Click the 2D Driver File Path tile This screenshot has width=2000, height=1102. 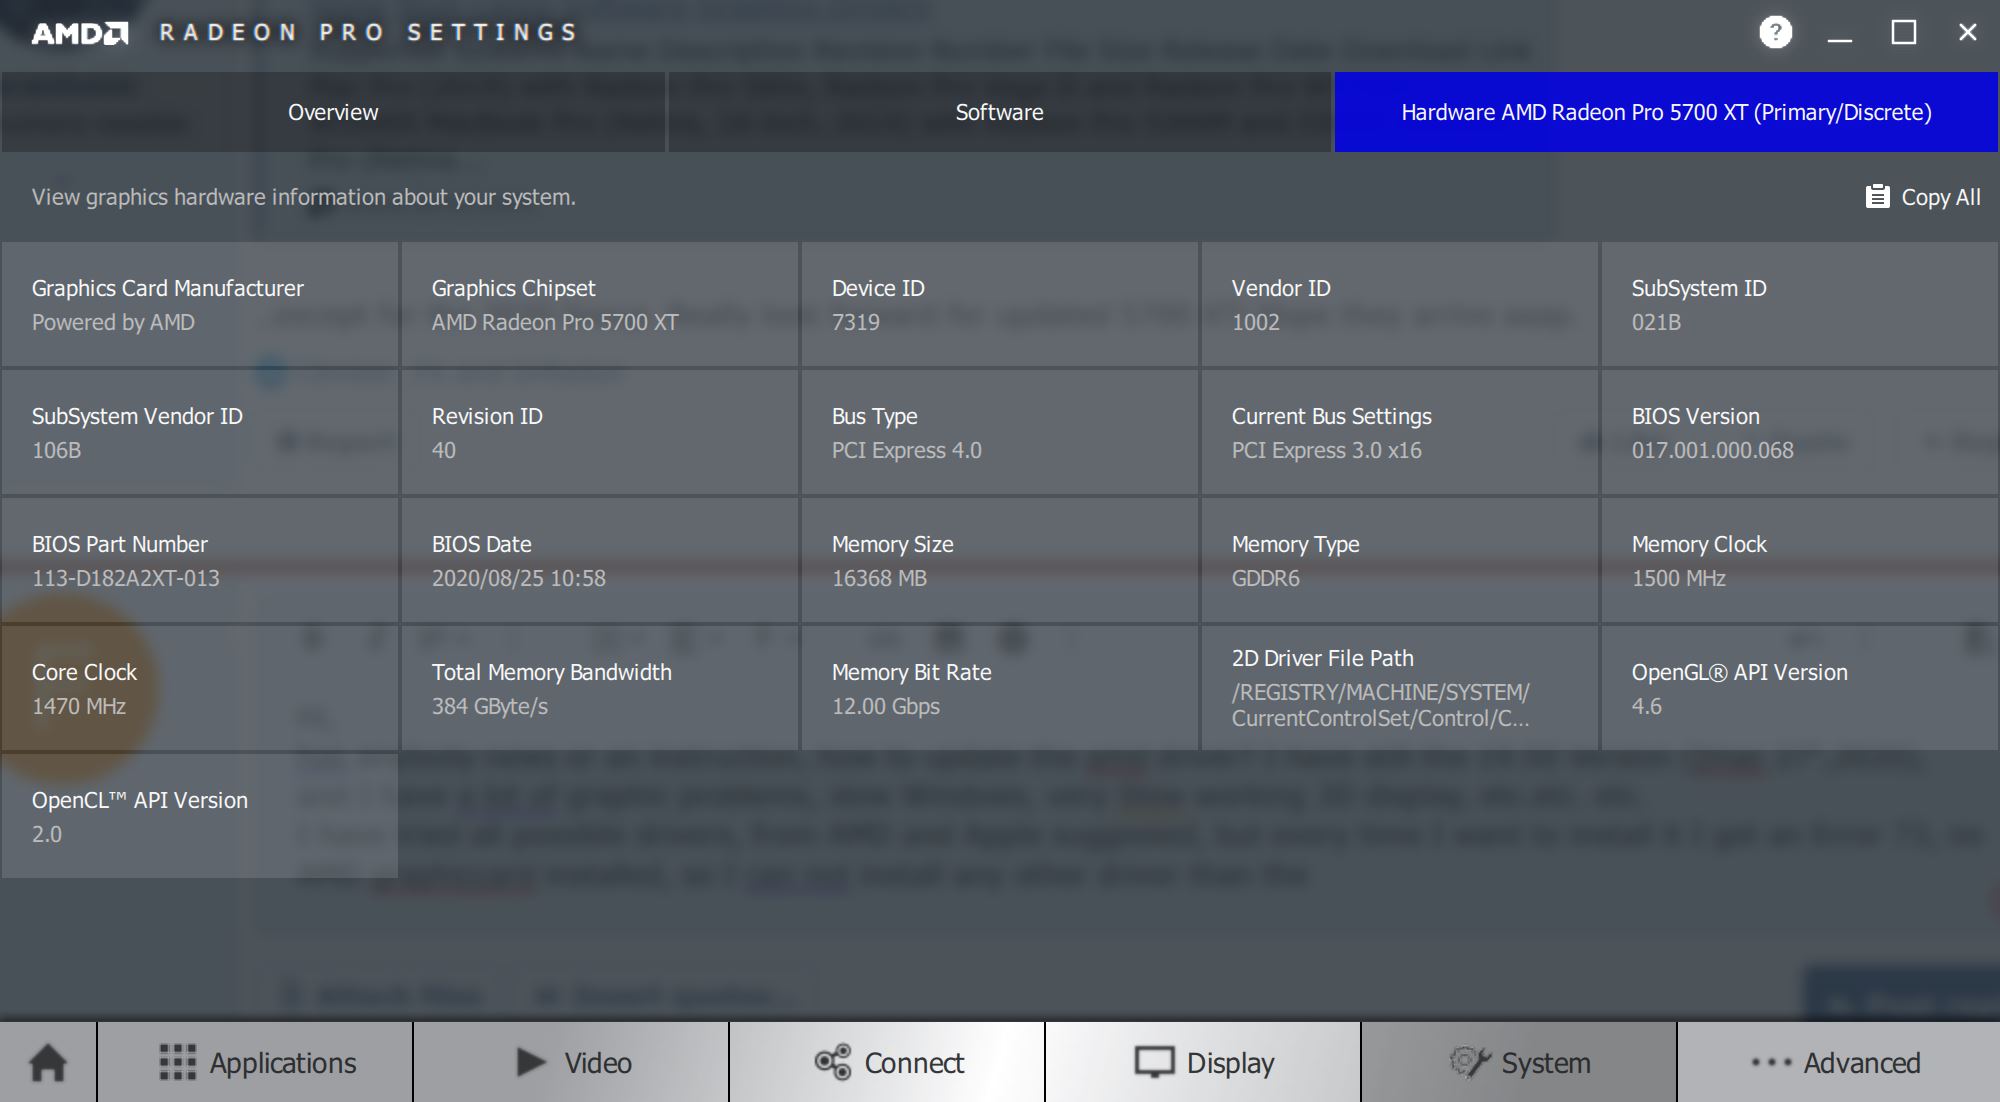(1399, 688)
